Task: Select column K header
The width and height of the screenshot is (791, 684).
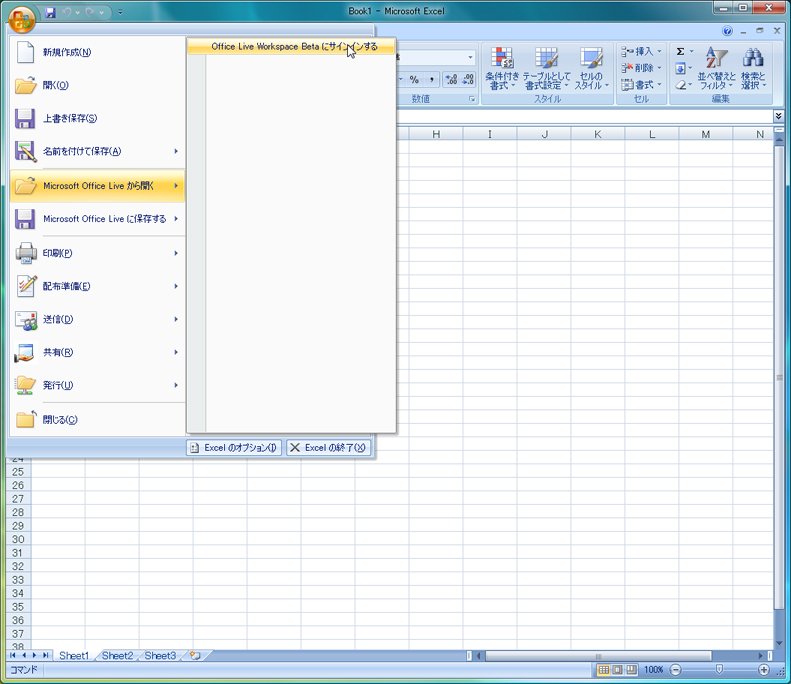Action: [598, 134]
